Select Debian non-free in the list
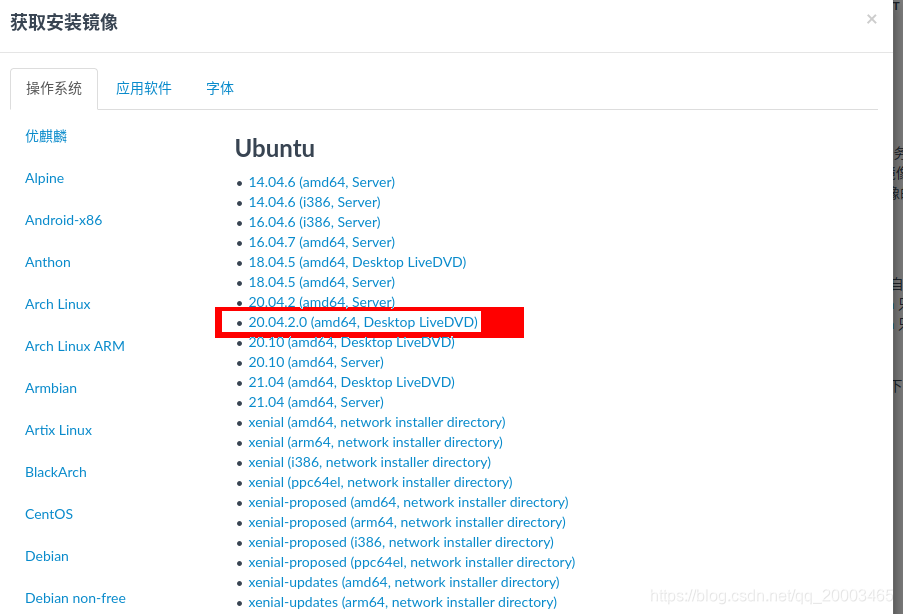This screenshot has height=614, width=903. click(x=75, y=598)
